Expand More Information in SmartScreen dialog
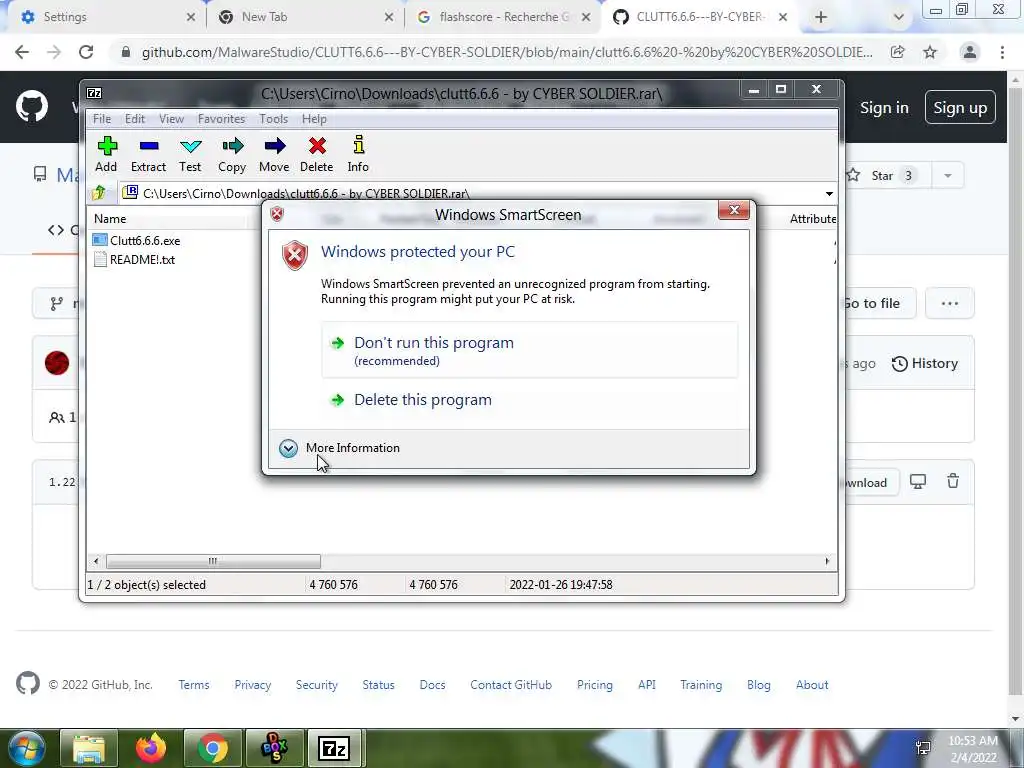This screenshot has width=1024, height=768. point(340,448)
